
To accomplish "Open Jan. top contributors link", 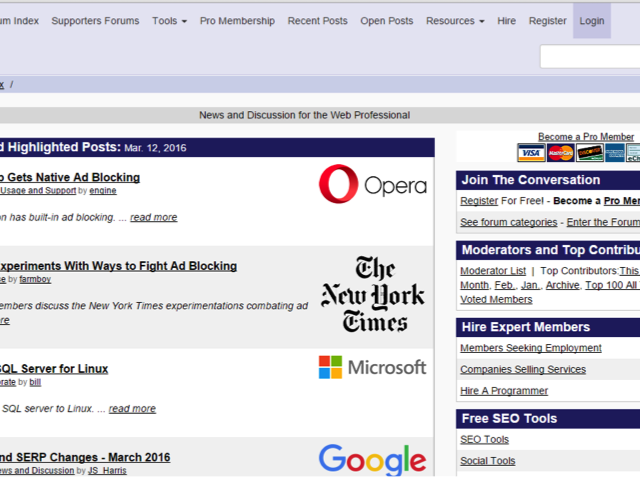I will [x=530, y=285].
